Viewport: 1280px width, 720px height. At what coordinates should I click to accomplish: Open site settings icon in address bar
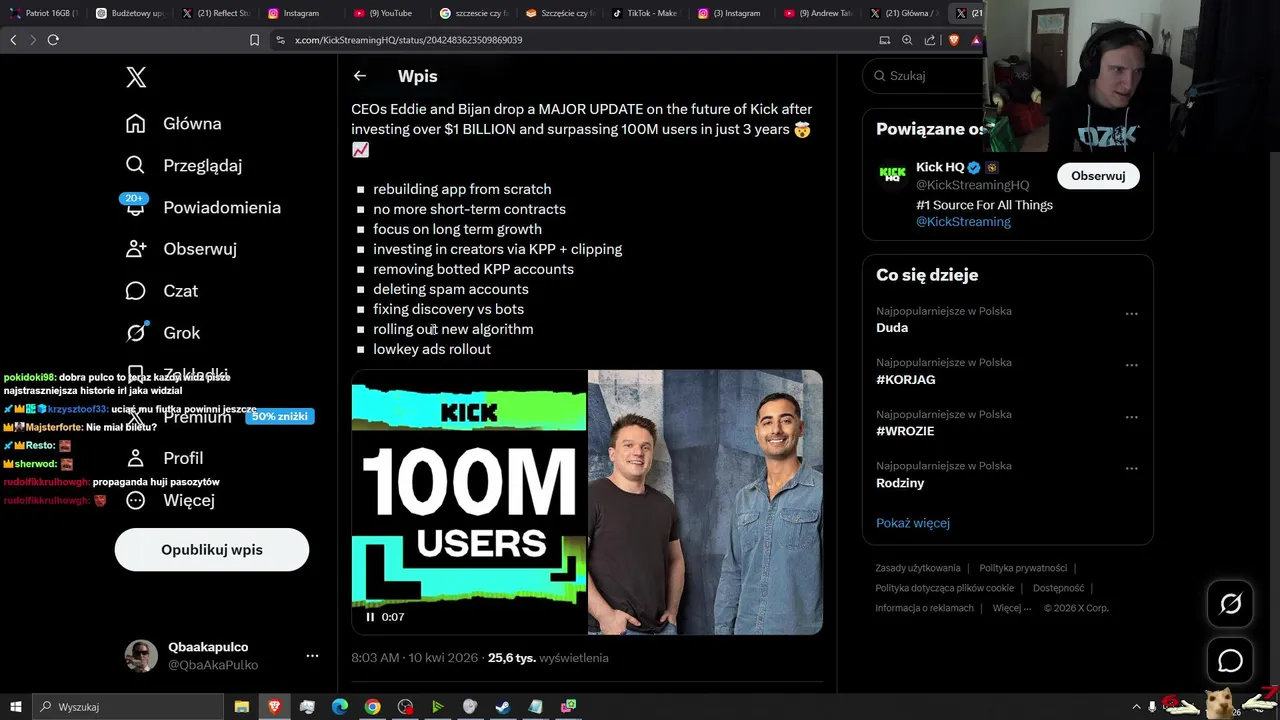click(281, 40)
